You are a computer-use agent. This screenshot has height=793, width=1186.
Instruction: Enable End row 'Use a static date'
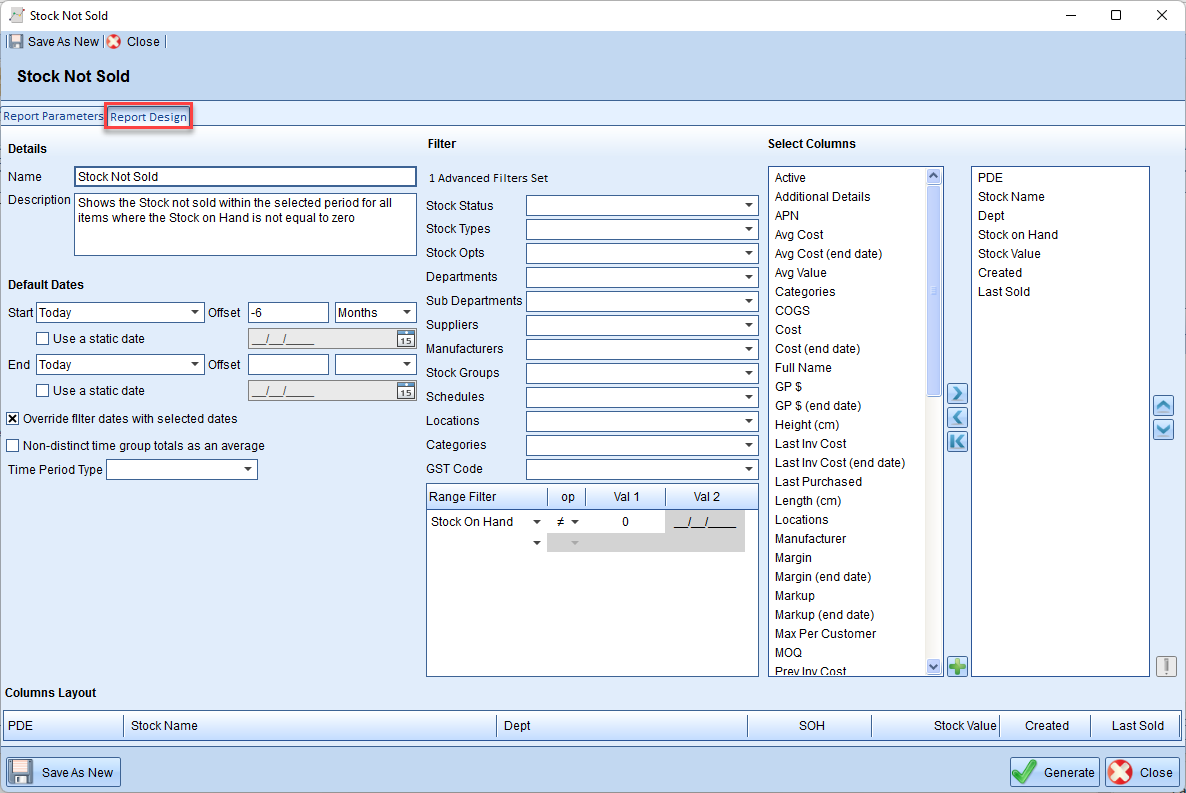(43, 391)
